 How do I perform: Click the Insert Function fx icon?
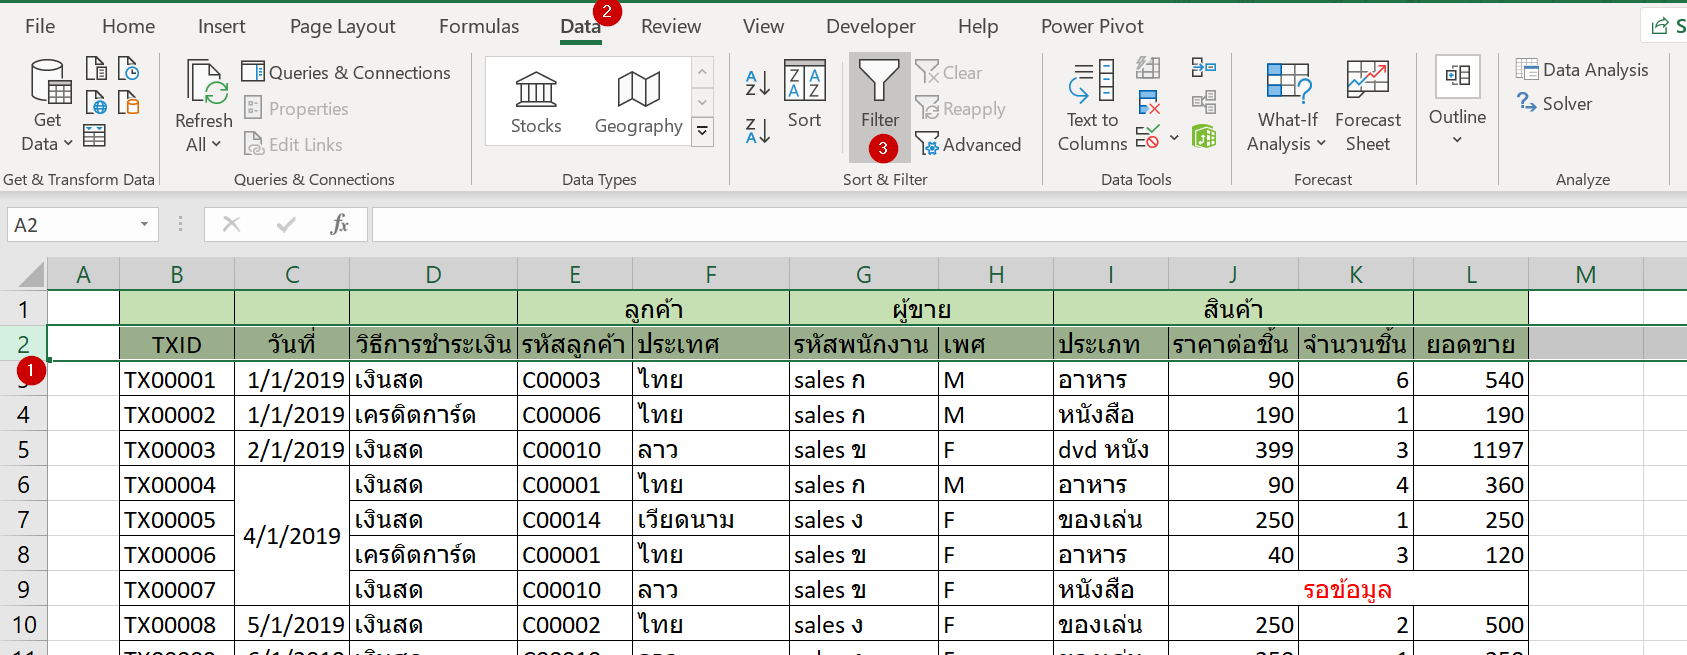[x=339, y=224]
